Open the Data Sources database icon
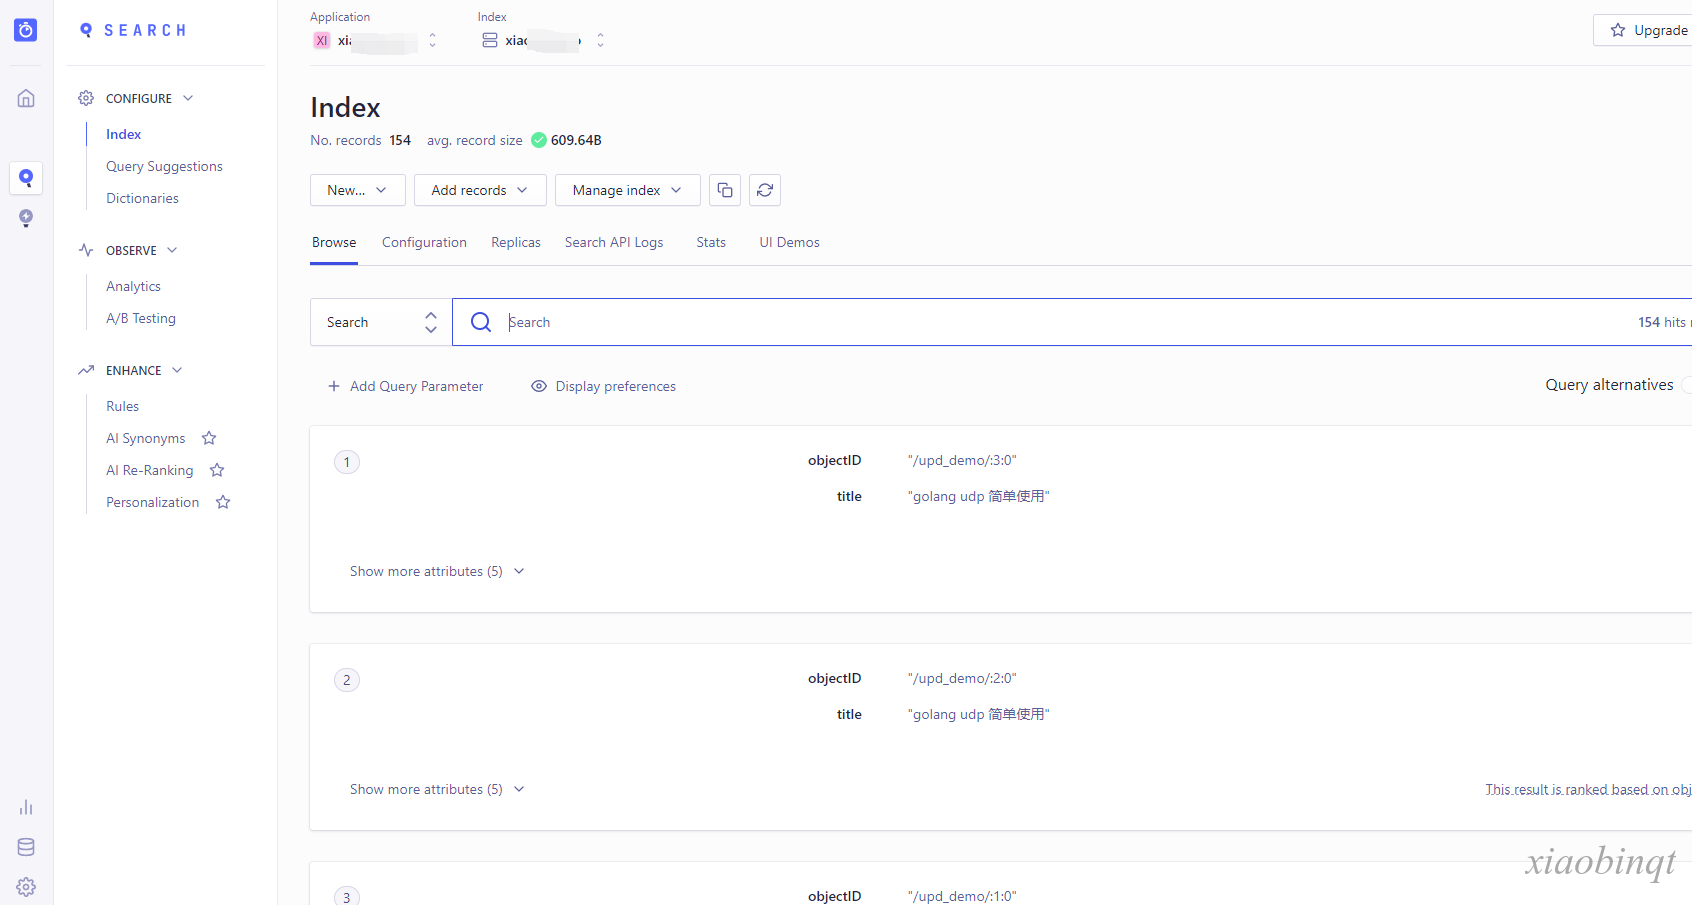The width and height of the screenshot is (1692, 905). (x=26, y=847)
